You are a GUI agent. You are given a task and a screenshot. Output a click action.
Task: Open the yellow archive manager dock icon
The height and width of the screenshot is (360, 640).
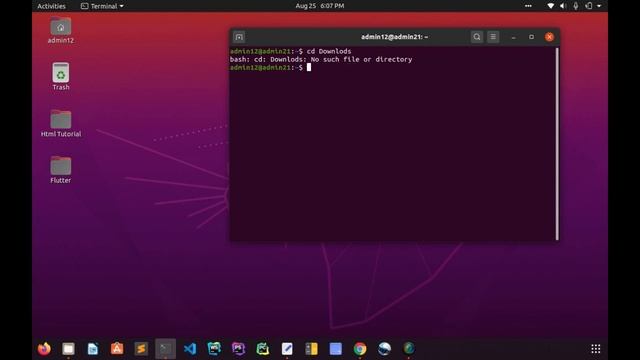click(x=311, y=349)
